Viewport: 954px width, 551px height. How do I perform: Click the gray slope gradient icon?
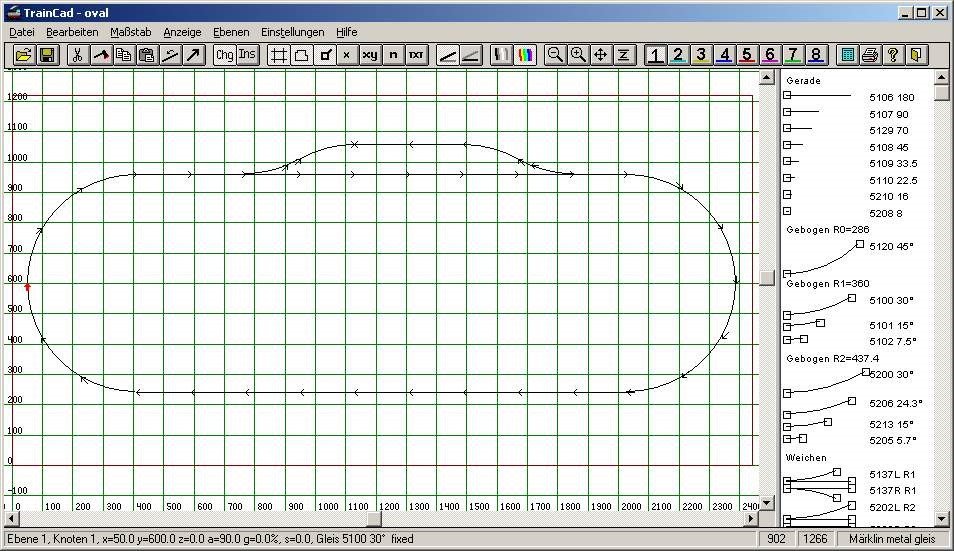[470, 55]
